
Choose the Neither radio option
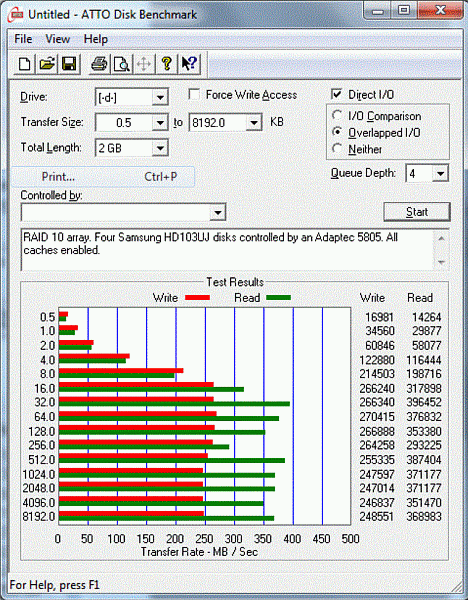coord(337,148)
